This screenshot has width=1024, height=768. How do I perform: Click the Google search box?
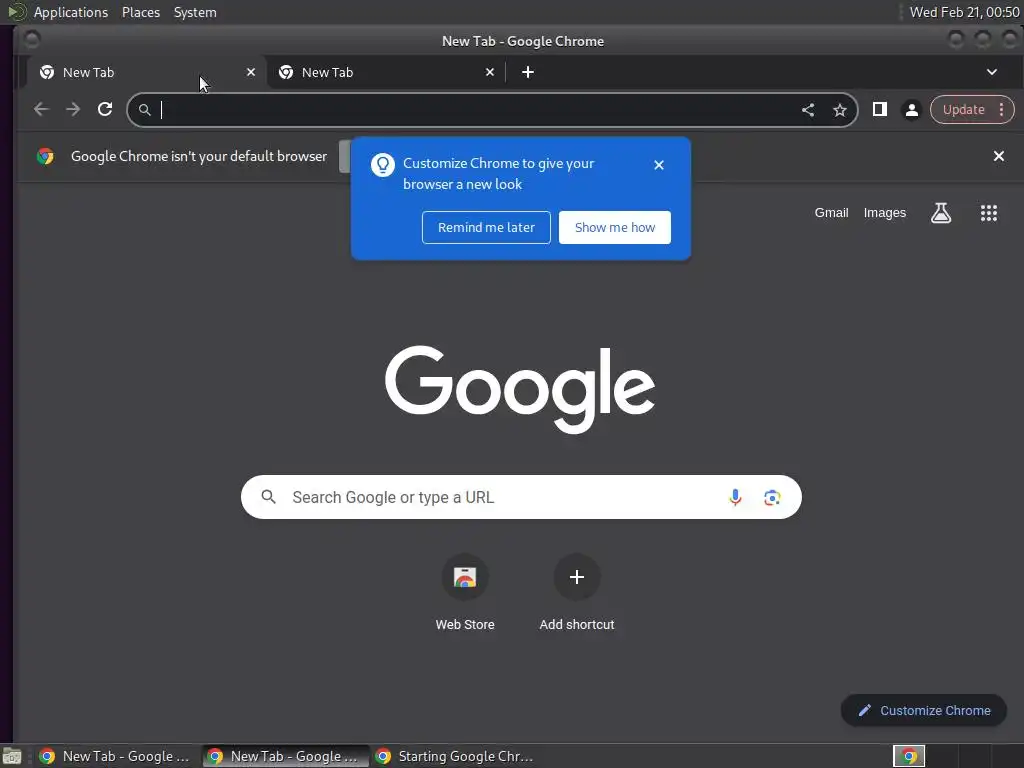click(x=521, y=497)
